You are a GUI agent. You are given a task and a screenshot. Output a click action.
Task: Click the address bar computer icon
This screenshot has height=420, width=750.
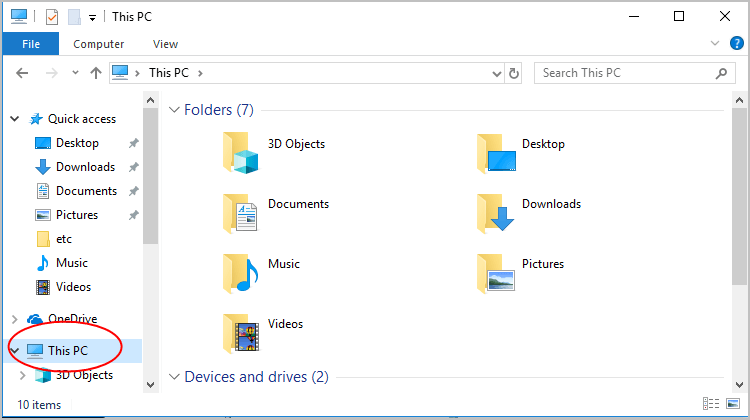click(120, 73)
